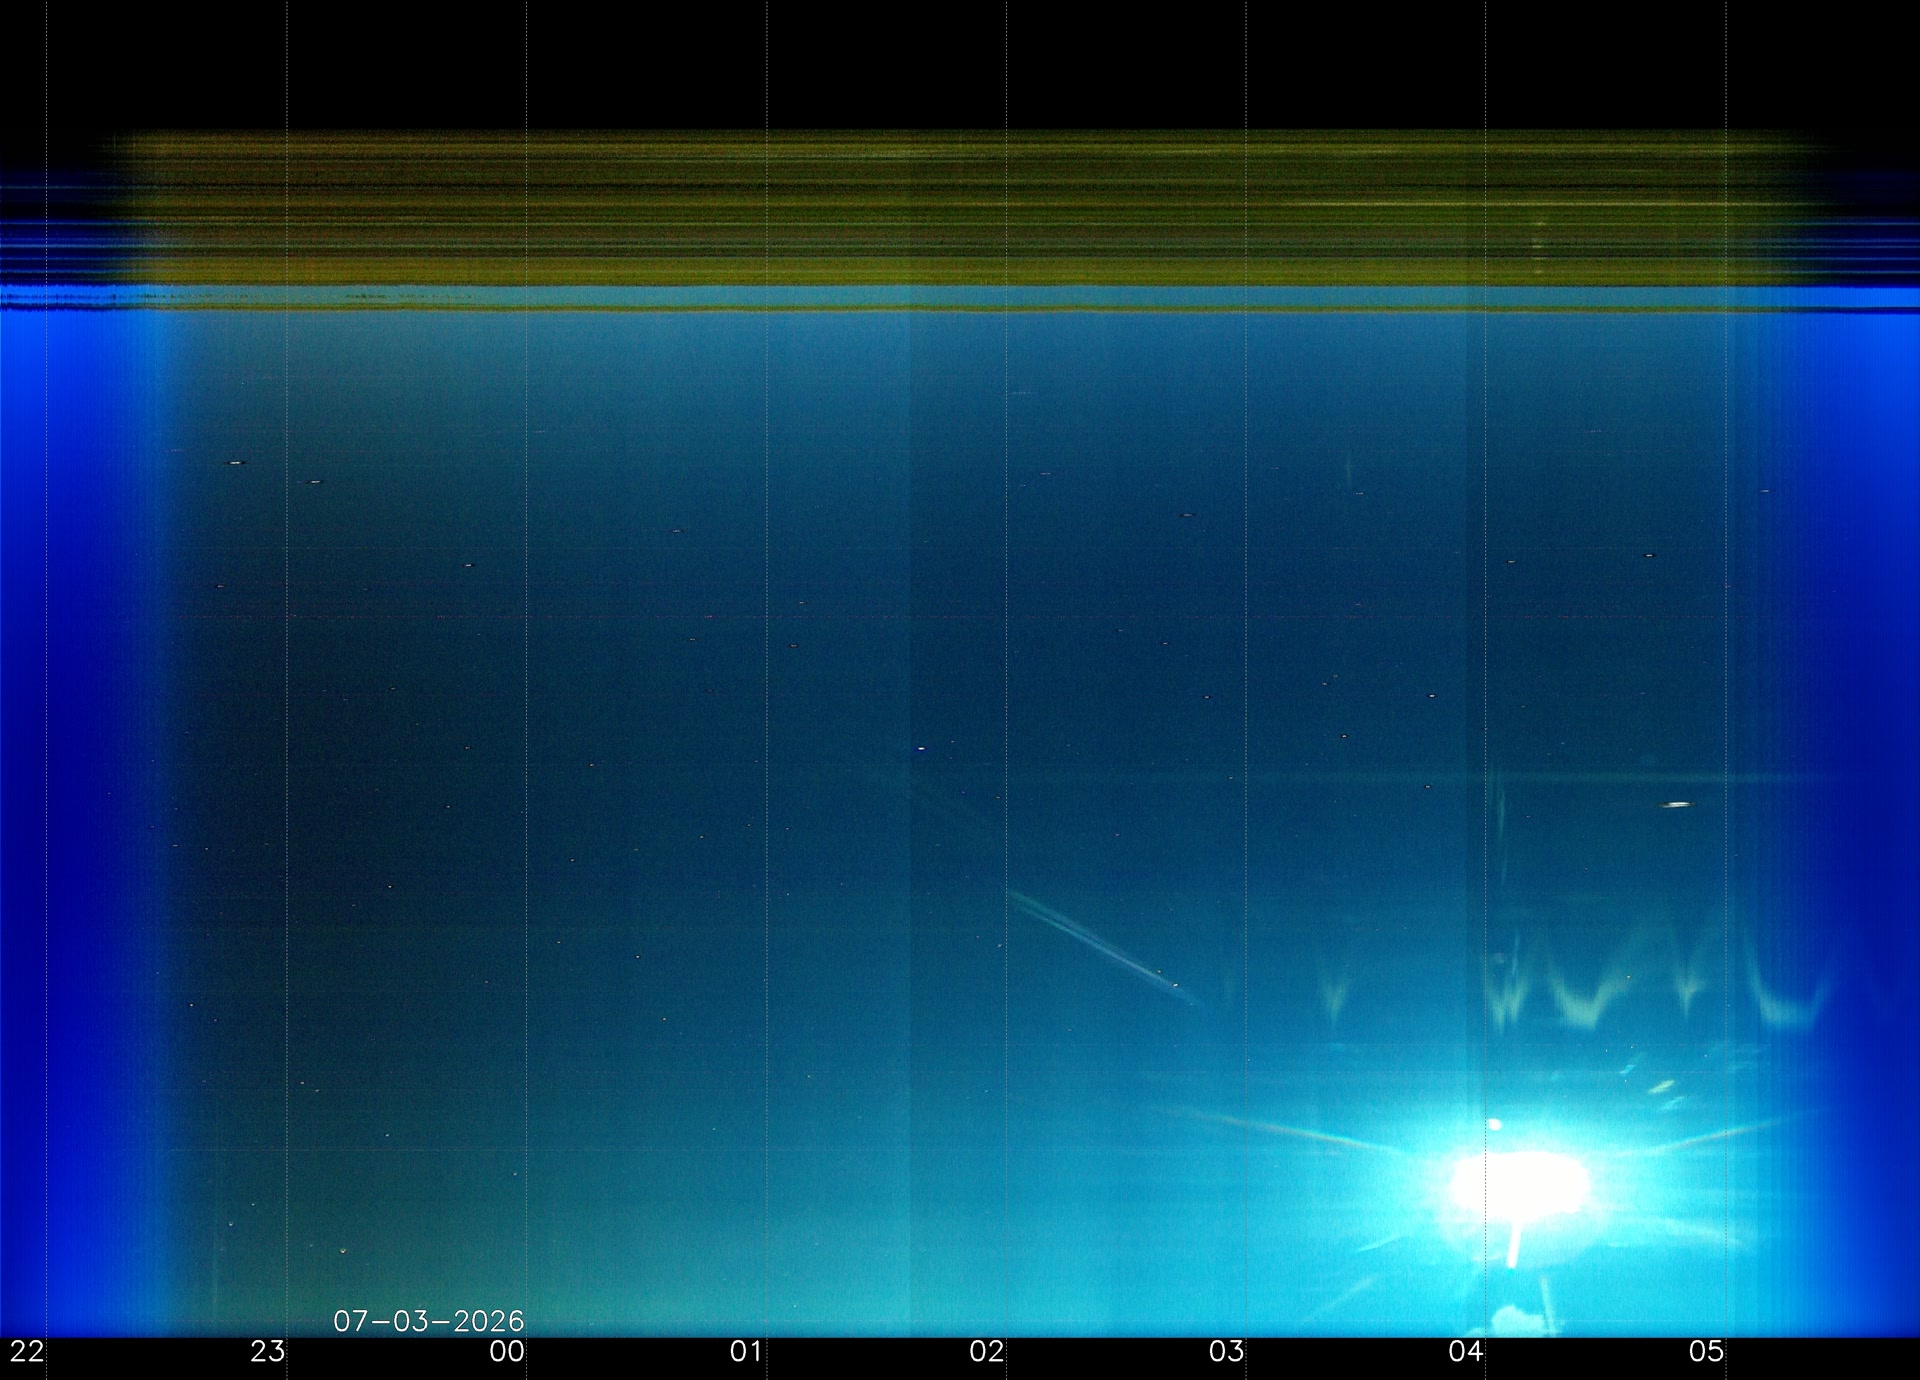Click the 03 hour label
Screen dimensions: 1920x1380
[1226, 1352]
